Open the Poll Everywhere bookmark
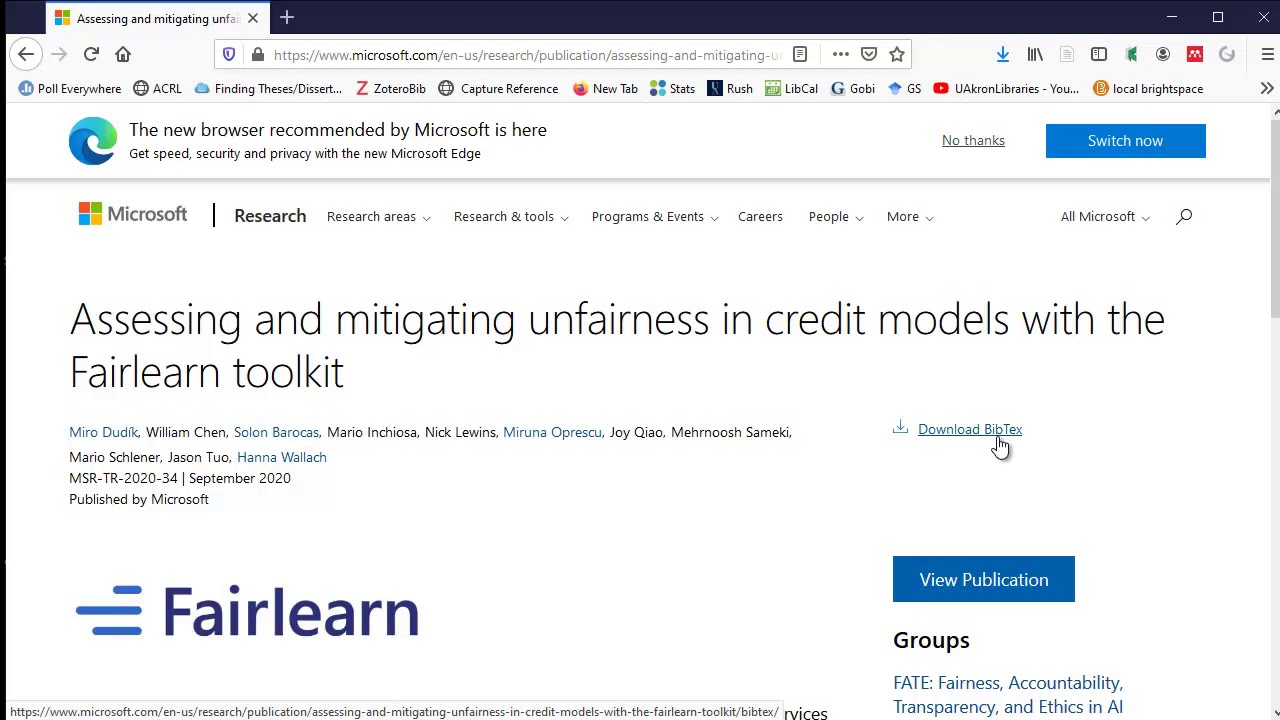The image size is (1280, 720). coord(69,88)
